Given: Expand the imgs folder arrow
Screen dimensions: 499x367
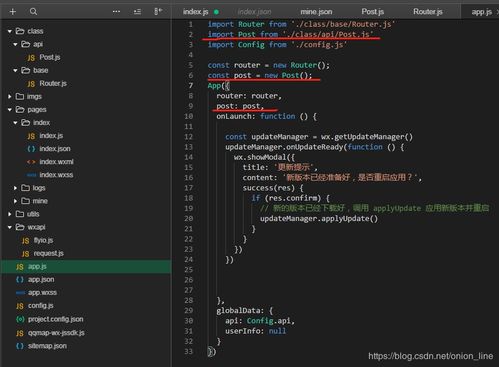Looking at the screenshot, I should click(10, 97).
